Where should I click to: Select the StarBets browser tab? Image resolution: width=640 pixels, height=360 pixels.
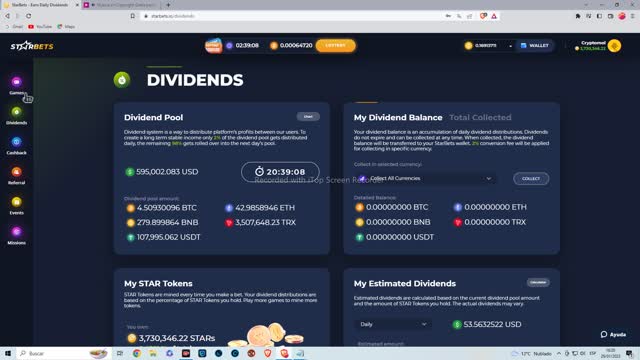click(40, 5)
